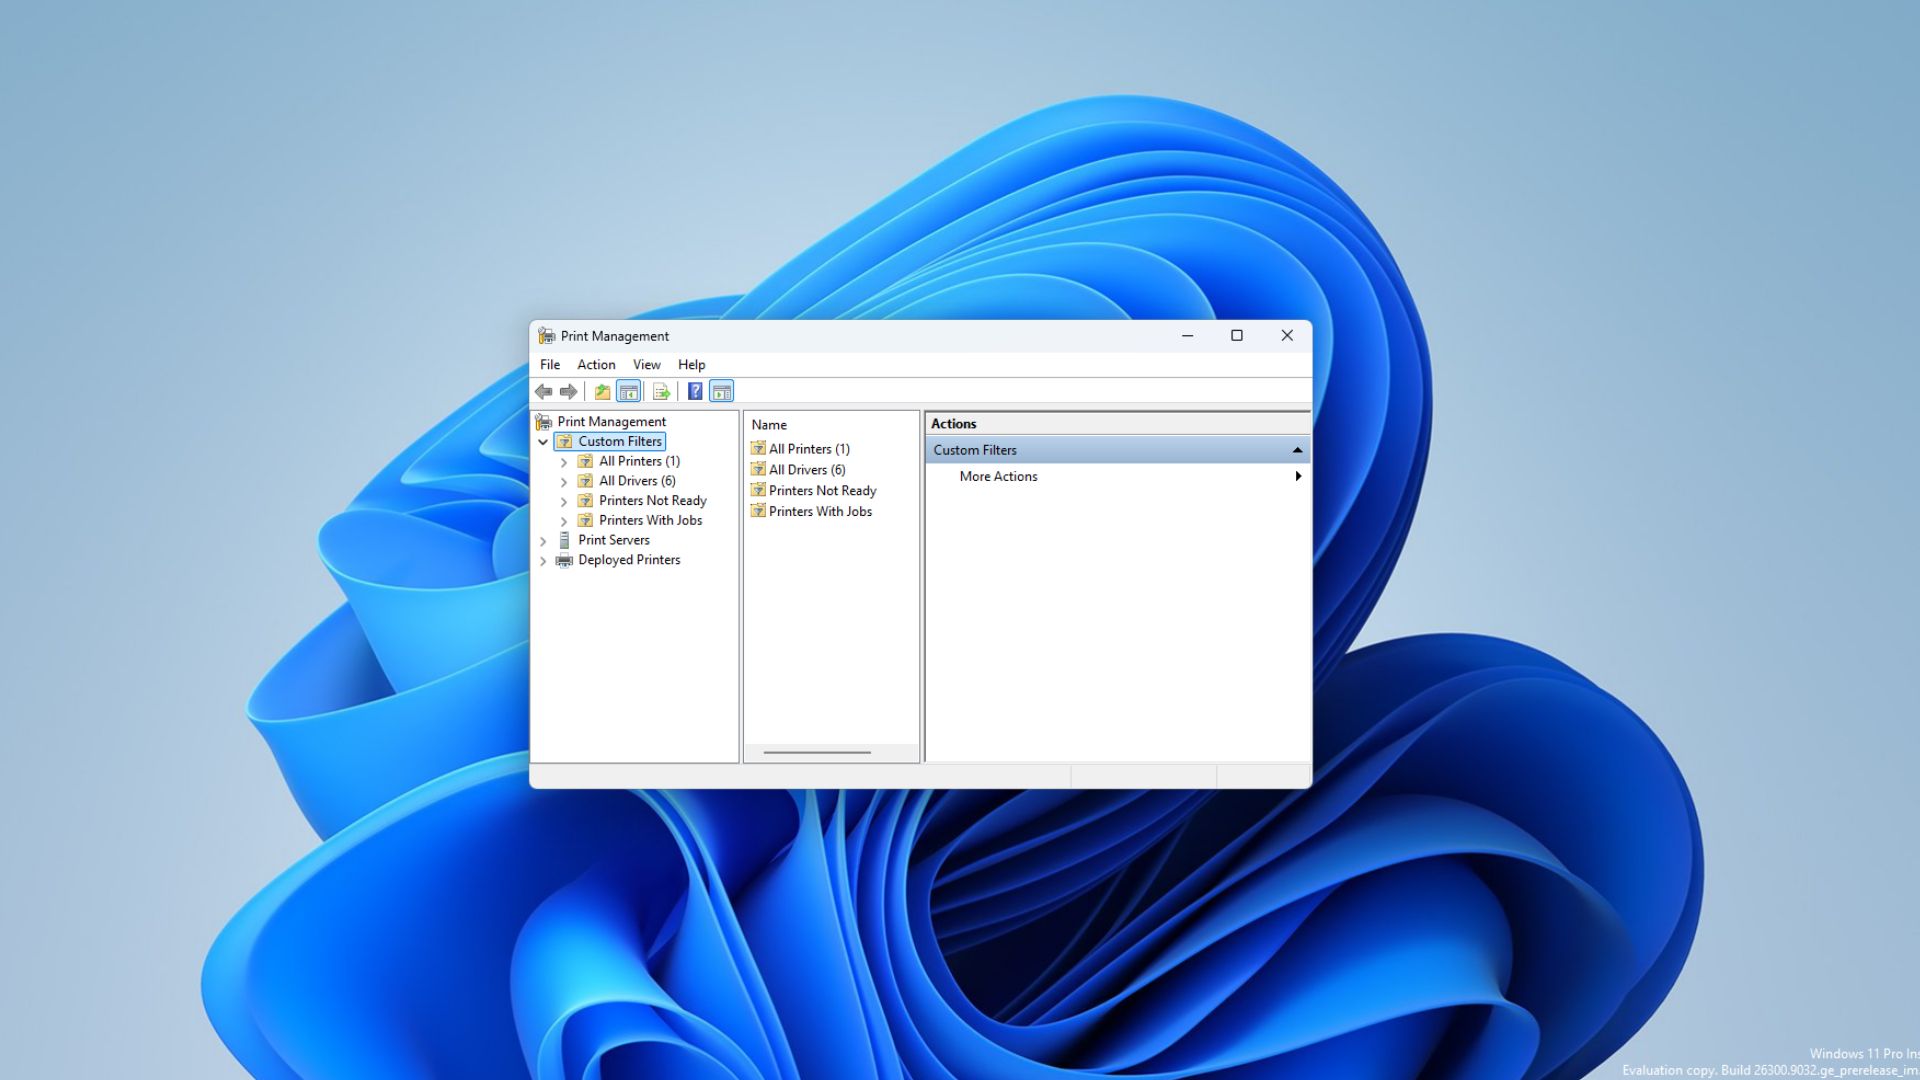Click the Printers With Jobs filter icon in tree

point(586,521)
